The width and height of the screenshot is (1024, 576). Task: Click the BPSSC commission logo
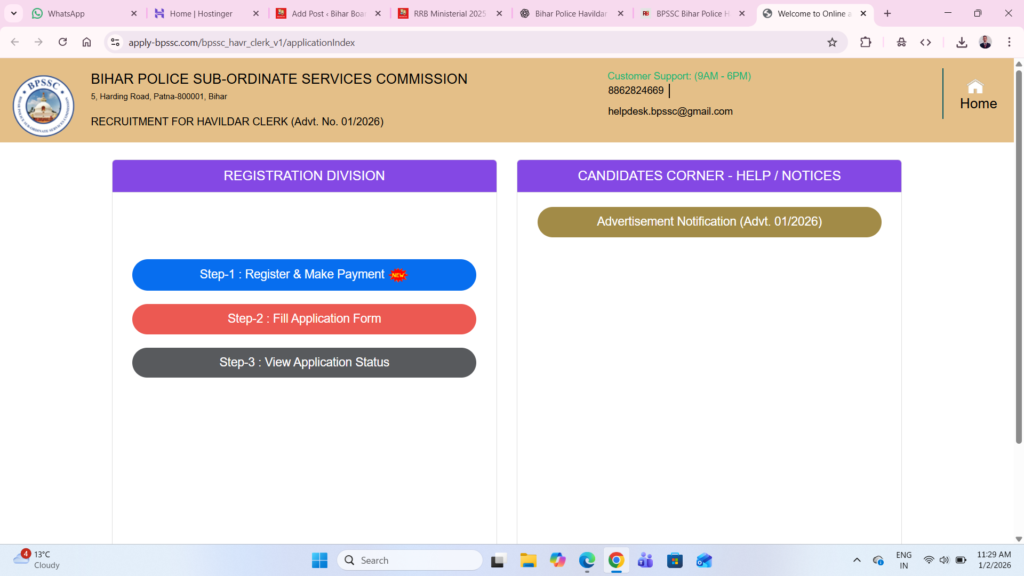43,102
